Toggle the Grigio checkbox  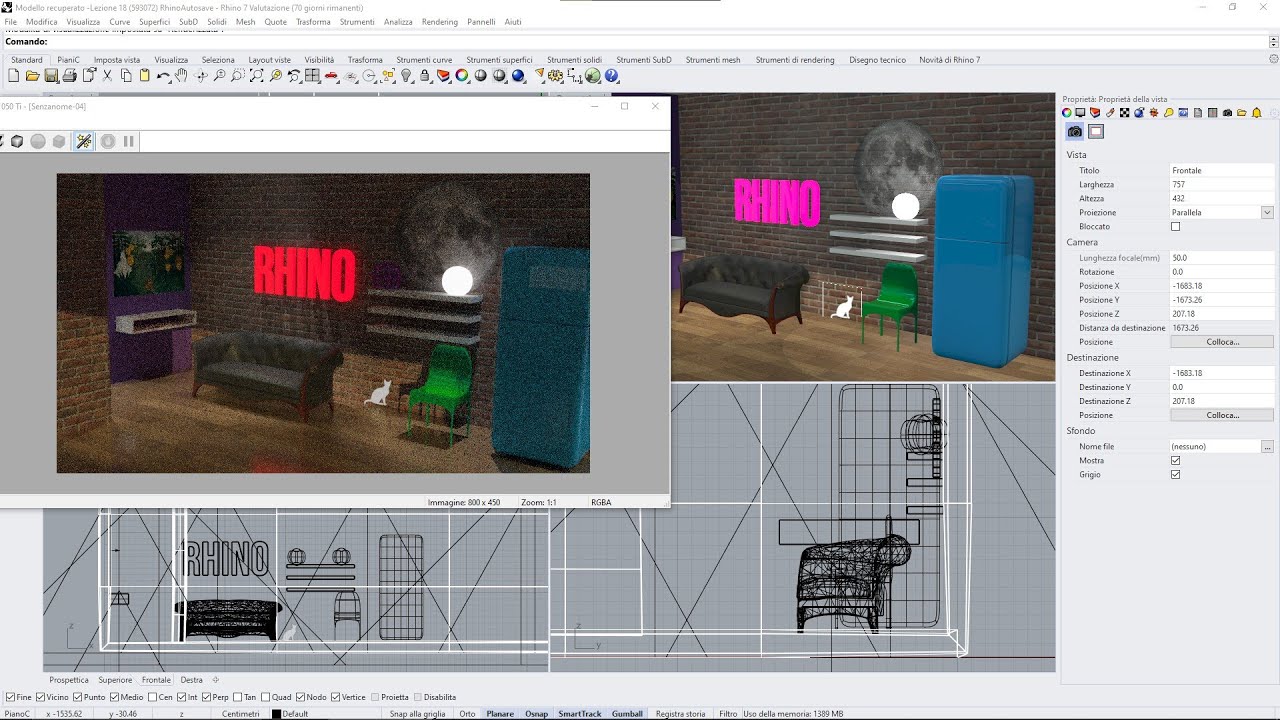(x=1175, y=475)
